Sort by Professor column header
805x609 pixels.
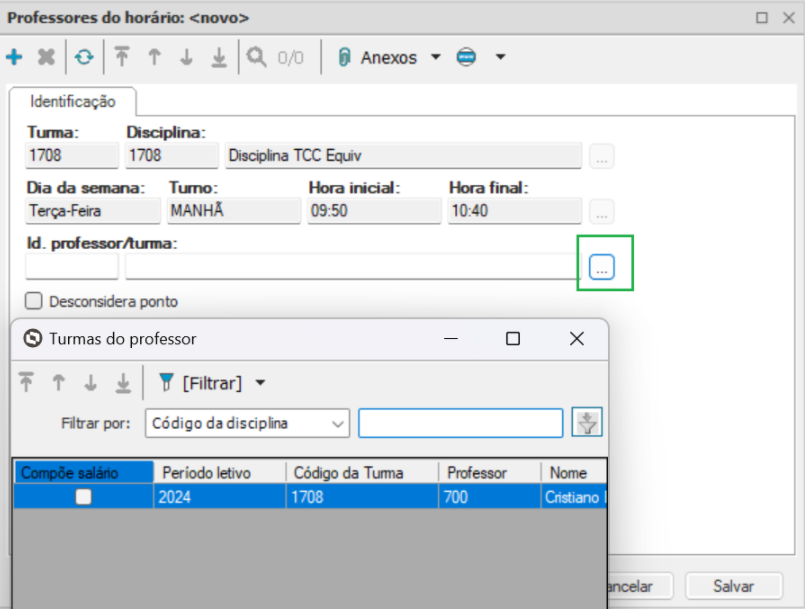tap(490, 472)
